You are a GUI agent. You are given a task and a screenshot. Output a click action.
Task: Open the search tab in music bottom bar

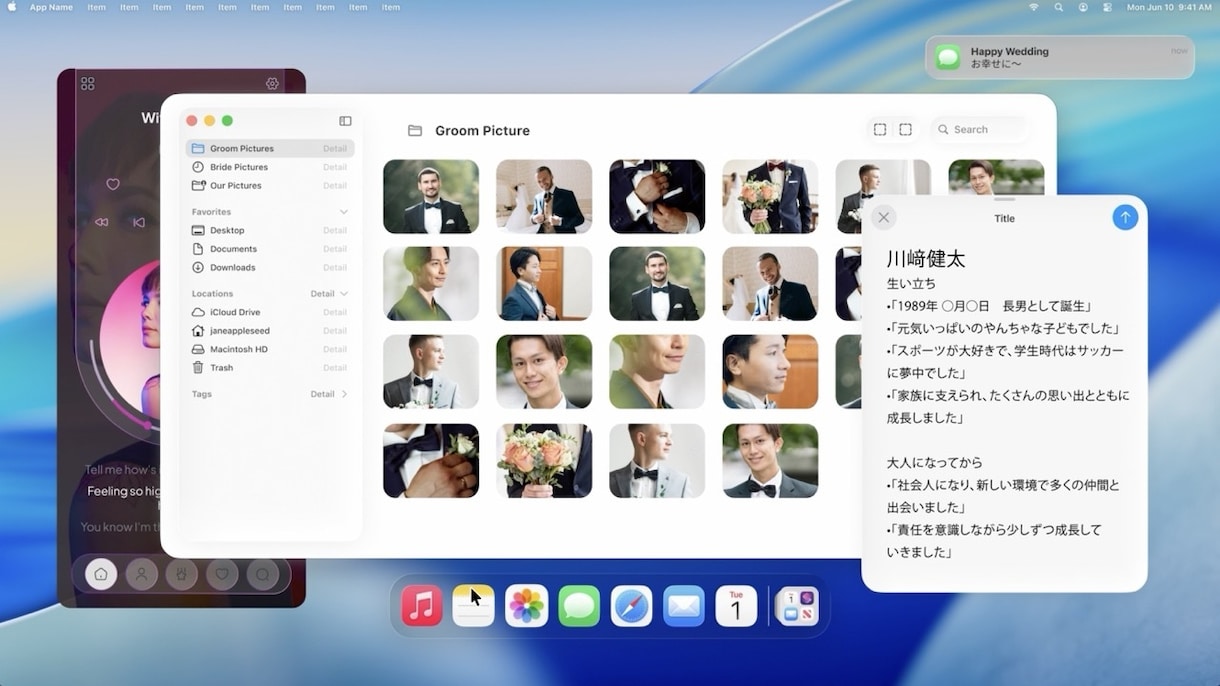(x=263, y=574)
